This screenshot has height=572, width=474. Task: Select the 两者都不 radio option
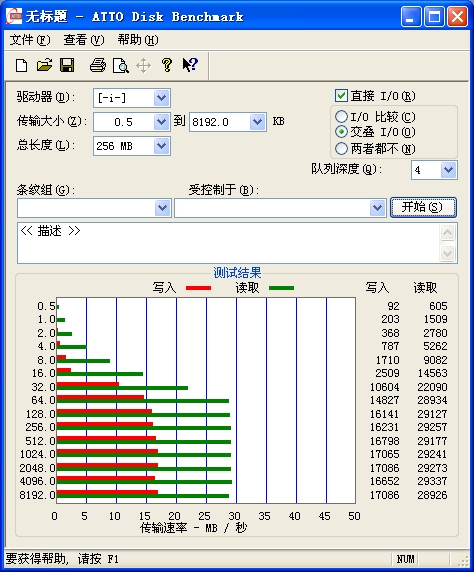(x=341, y=148)
